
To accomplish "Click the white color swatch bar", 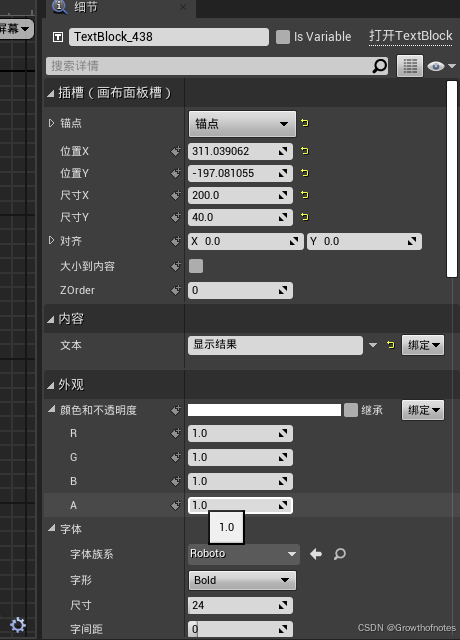I will pos(264,410).
